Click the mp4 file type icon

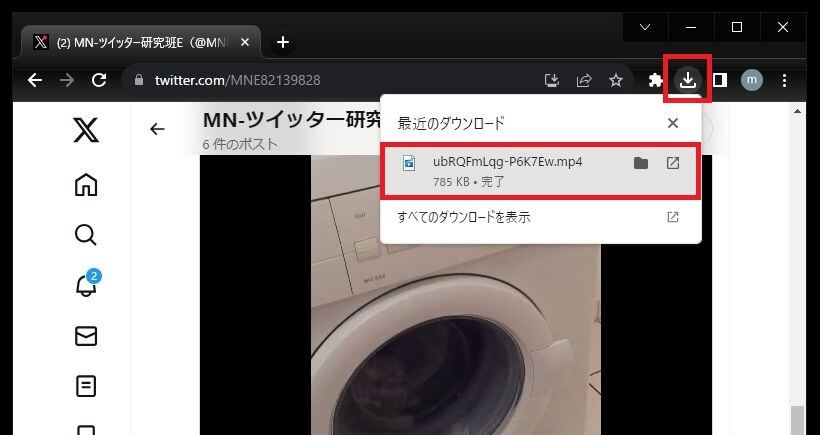click(x=408, y=163)
